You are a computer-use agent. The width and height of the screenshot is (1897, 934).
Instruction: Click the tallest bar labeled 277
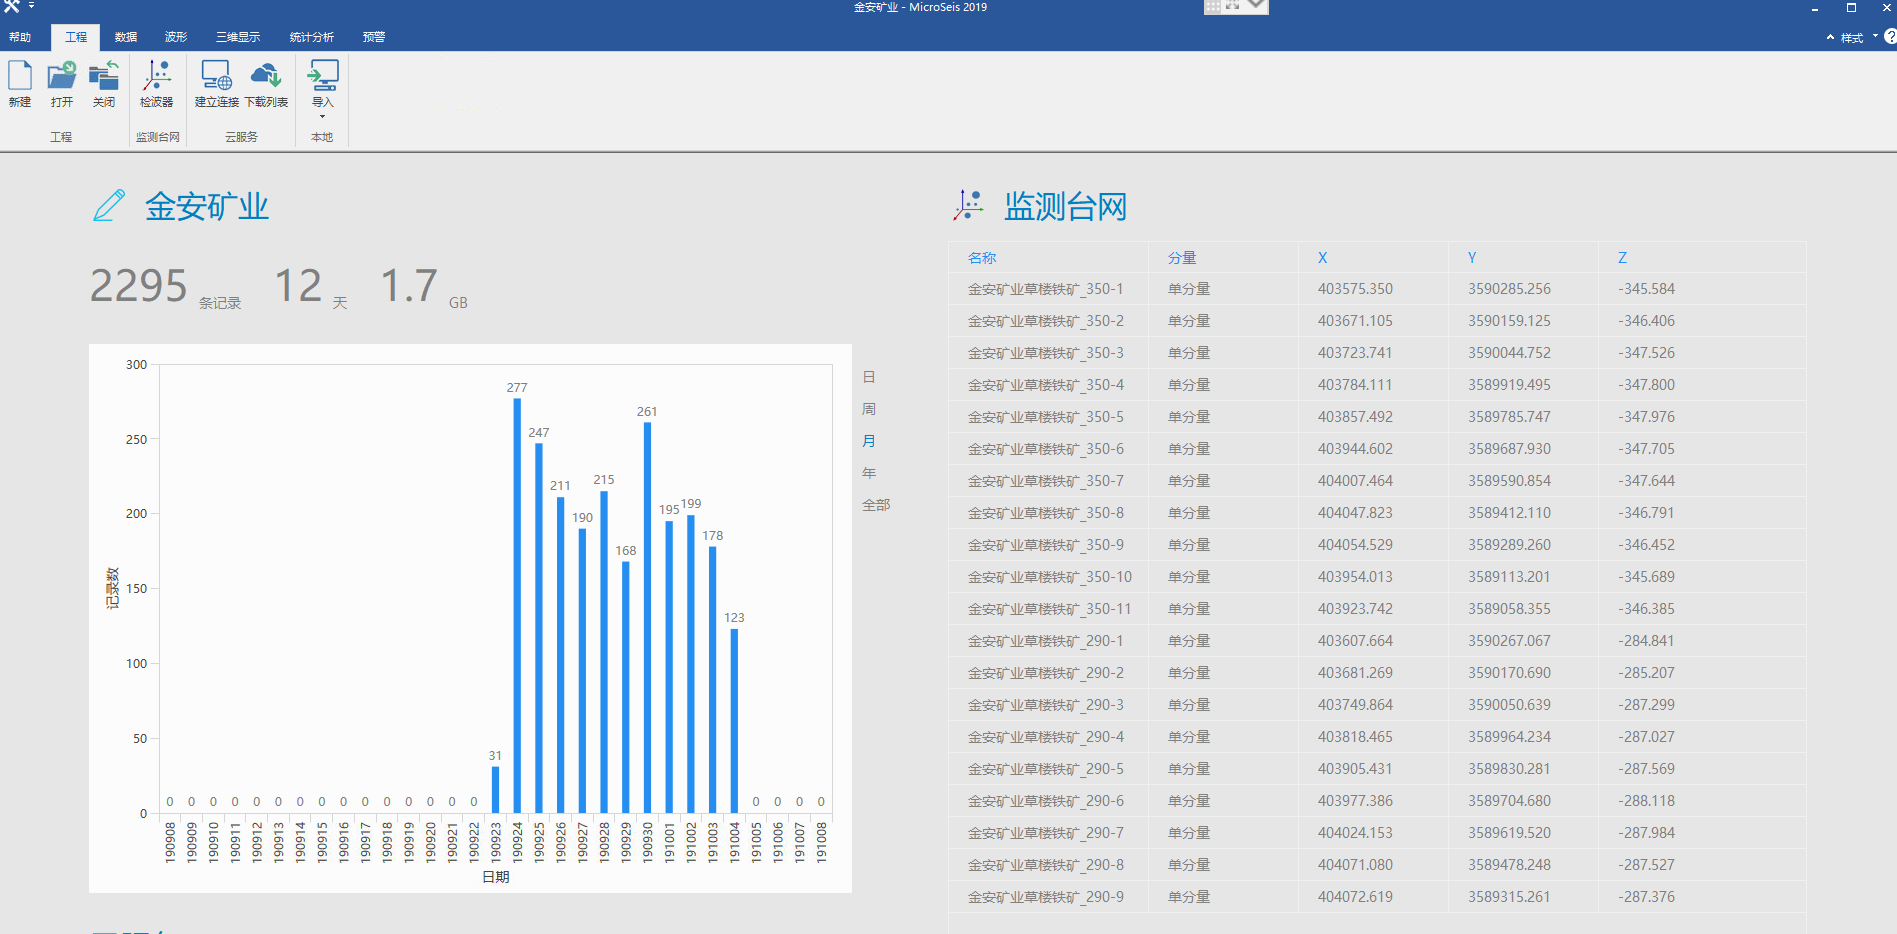[517, 604]
